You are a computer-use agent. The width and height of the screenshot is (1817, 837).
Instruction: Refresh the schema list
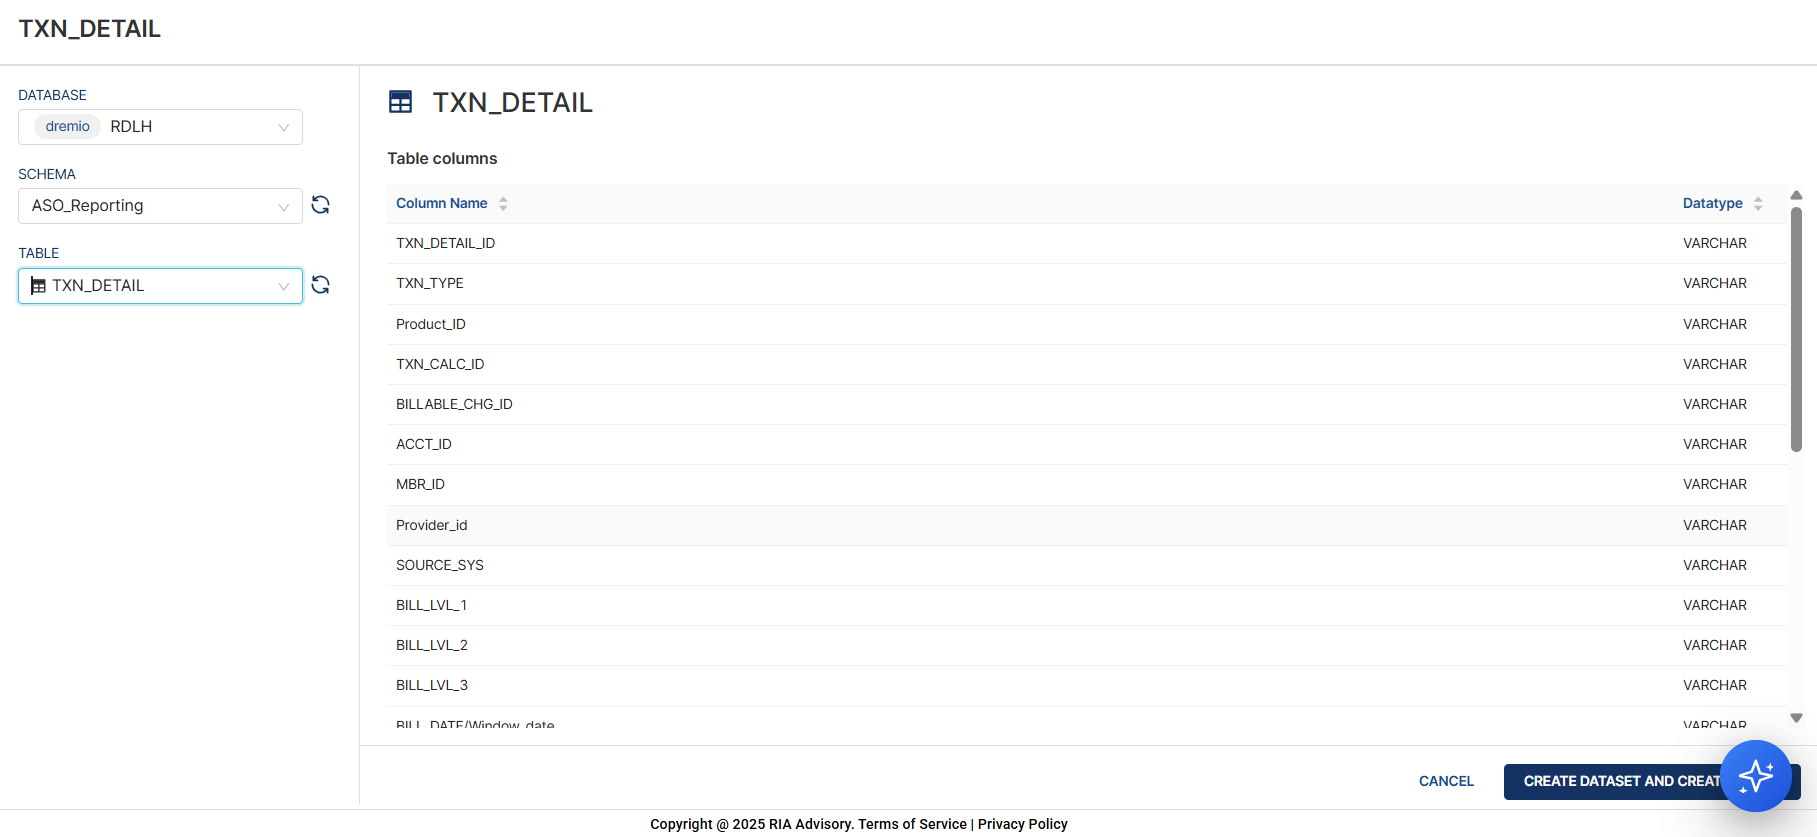(320, 205)
